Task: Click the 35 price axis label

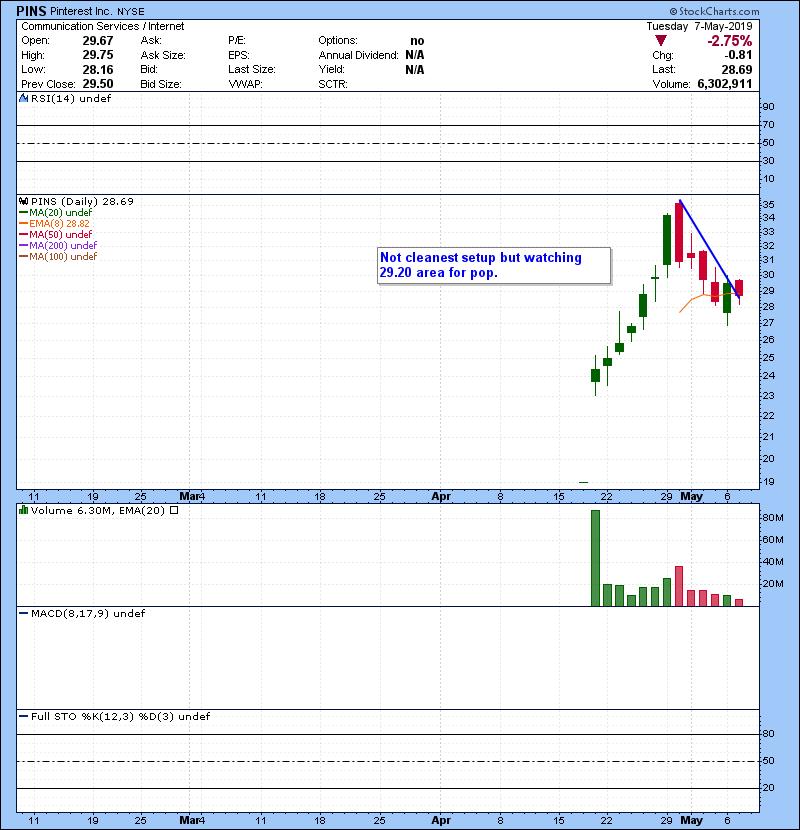Action: [768, 205]
